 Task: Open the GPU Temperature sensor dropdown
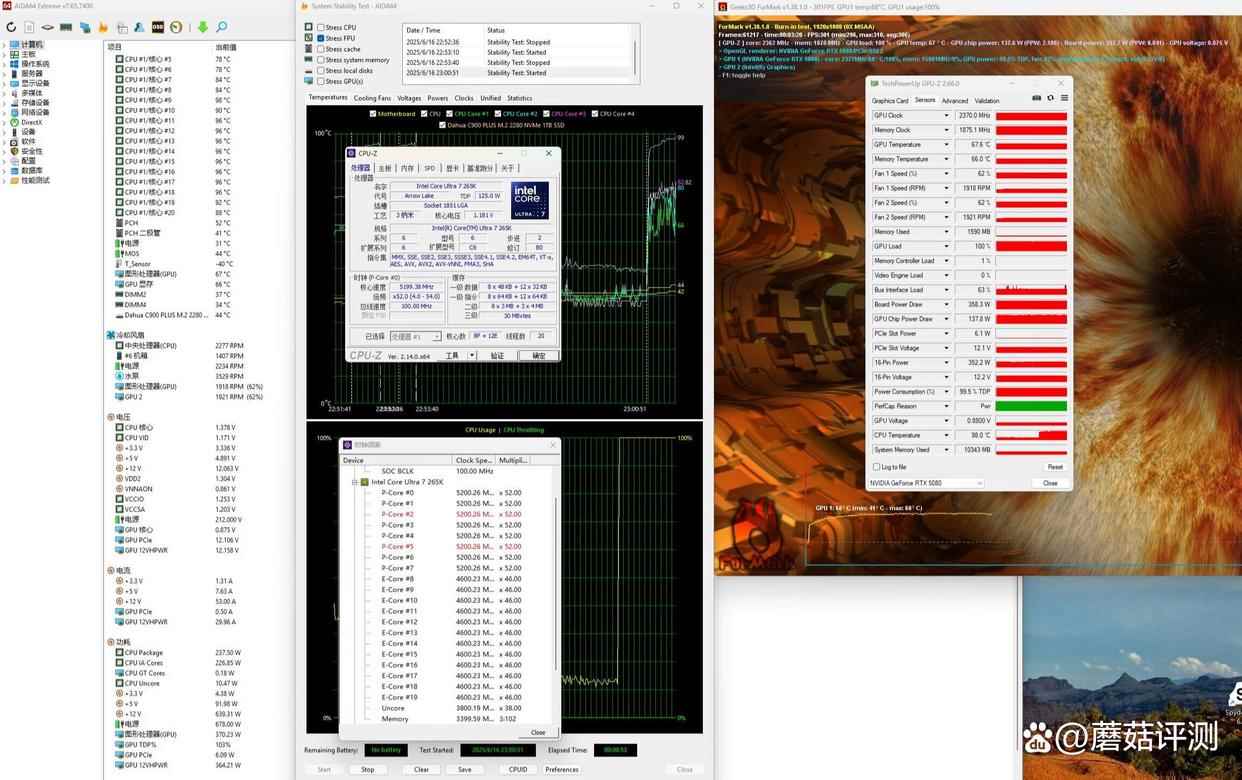click(946, 145)
